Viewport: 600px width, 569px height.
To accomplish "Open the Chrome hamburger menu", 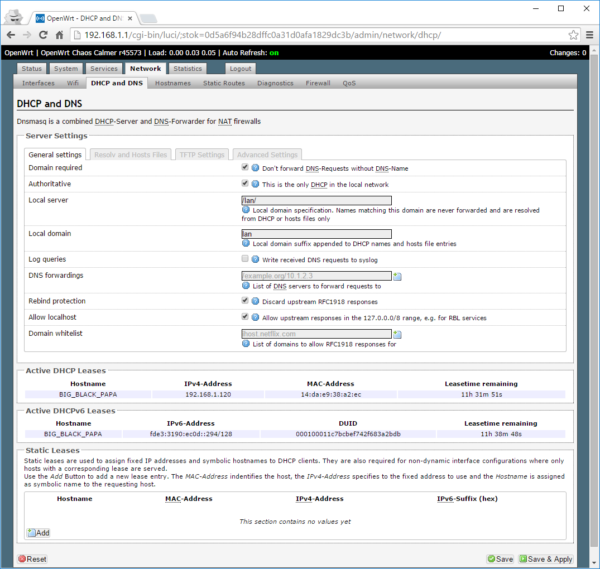I will (588, 34).
